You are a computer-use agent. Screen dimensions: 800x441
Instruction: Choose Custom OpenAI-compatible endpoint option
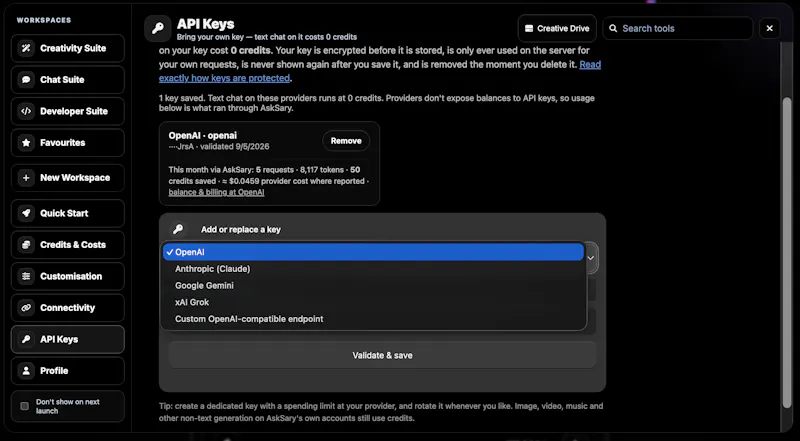pyautogui.click(x=373, y=319)
